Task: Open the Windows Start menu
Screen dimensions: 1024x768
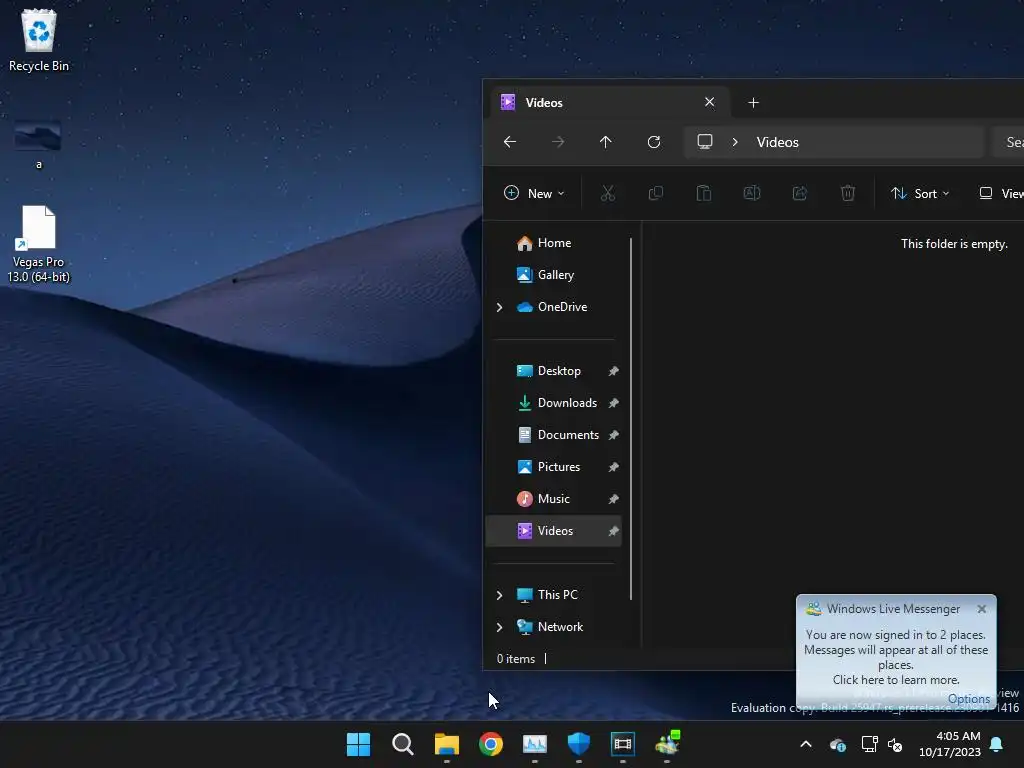Action: [x=358, y=744]
